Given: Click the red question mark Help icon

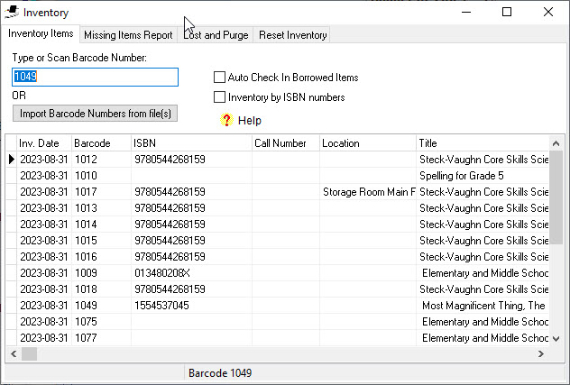Looking at the screenshot, I should (226, 120).
